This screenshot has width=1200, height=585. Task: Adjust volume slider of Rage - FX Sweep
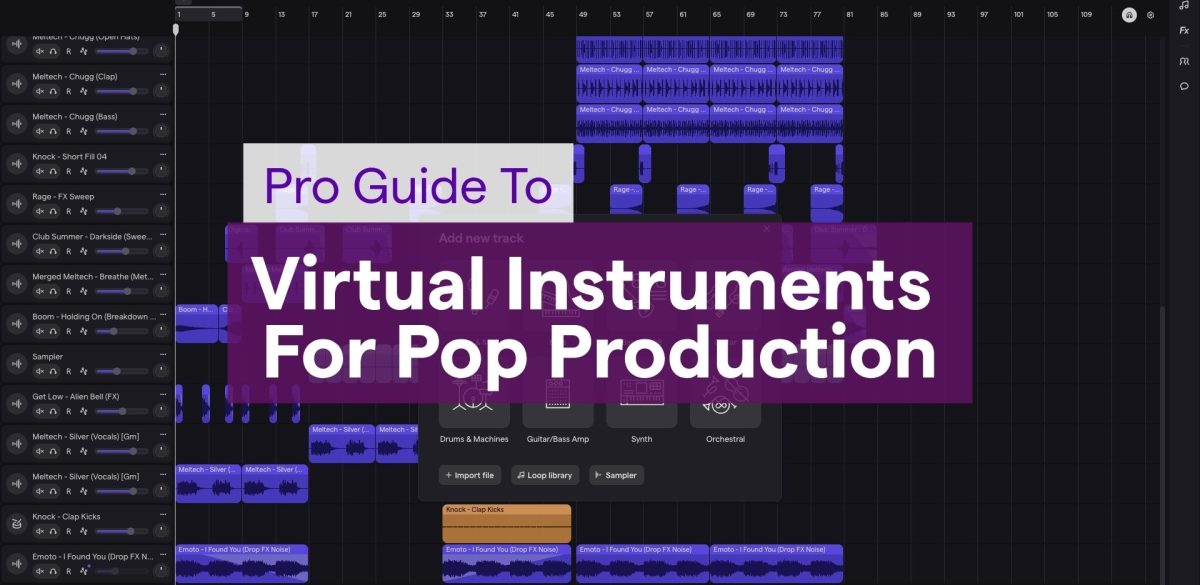[x=122, y=211]
